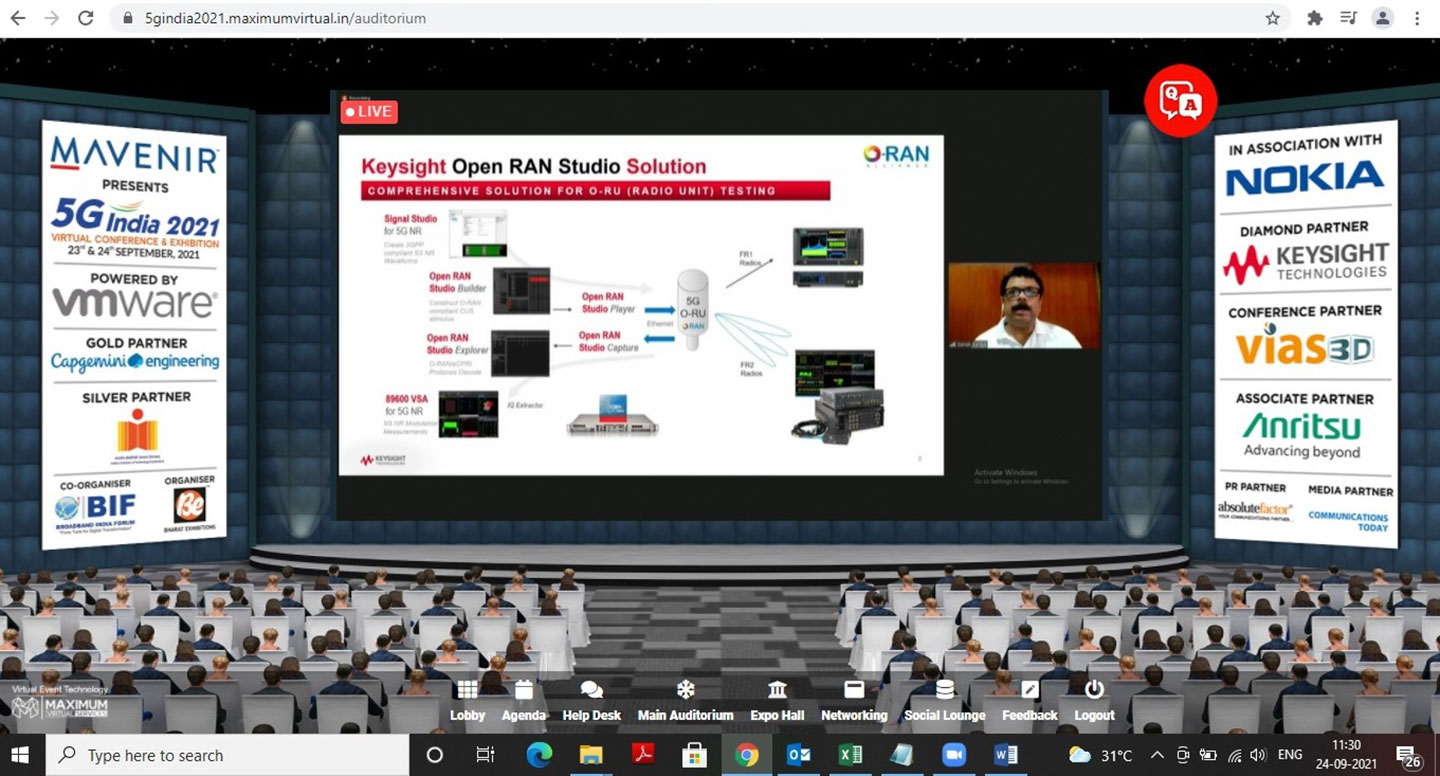Viewport: 1440px width, 776px height.
Task: Open Excel from the taskbar
Action: point(850,755)
